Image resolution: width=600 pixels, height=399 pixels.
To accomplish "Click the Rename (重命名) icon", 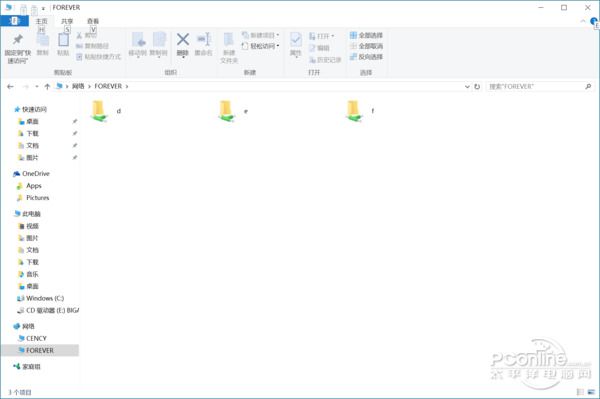I will [204, 39].
